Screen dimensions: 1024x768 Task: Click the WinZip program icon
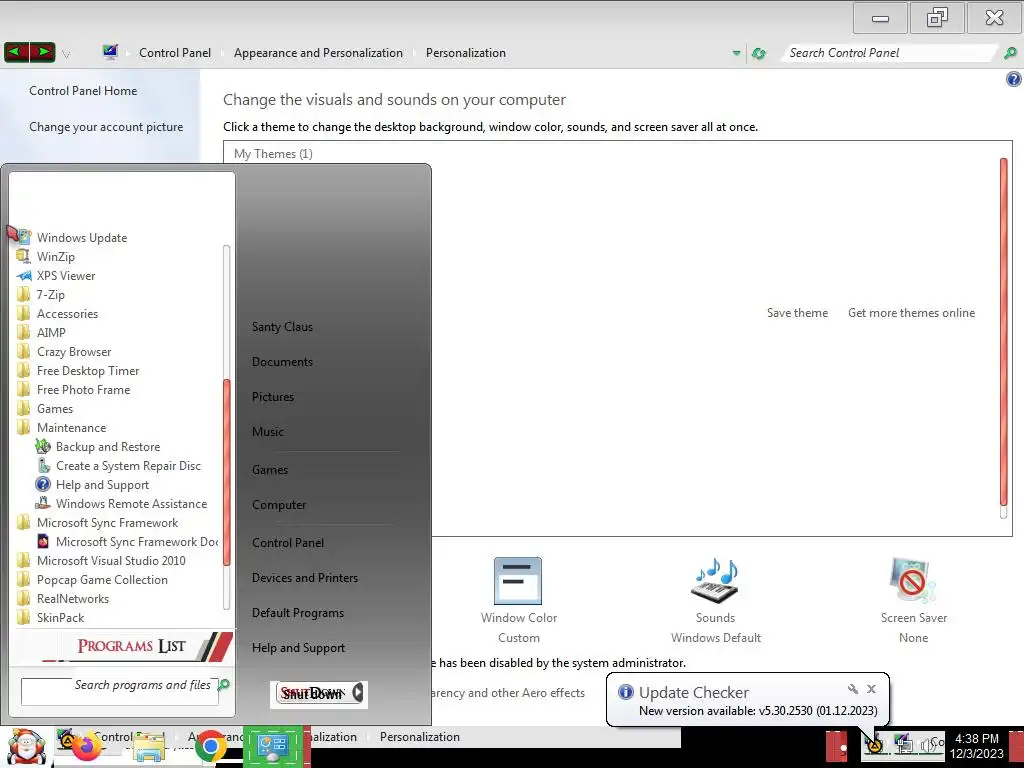coord(24,256)
